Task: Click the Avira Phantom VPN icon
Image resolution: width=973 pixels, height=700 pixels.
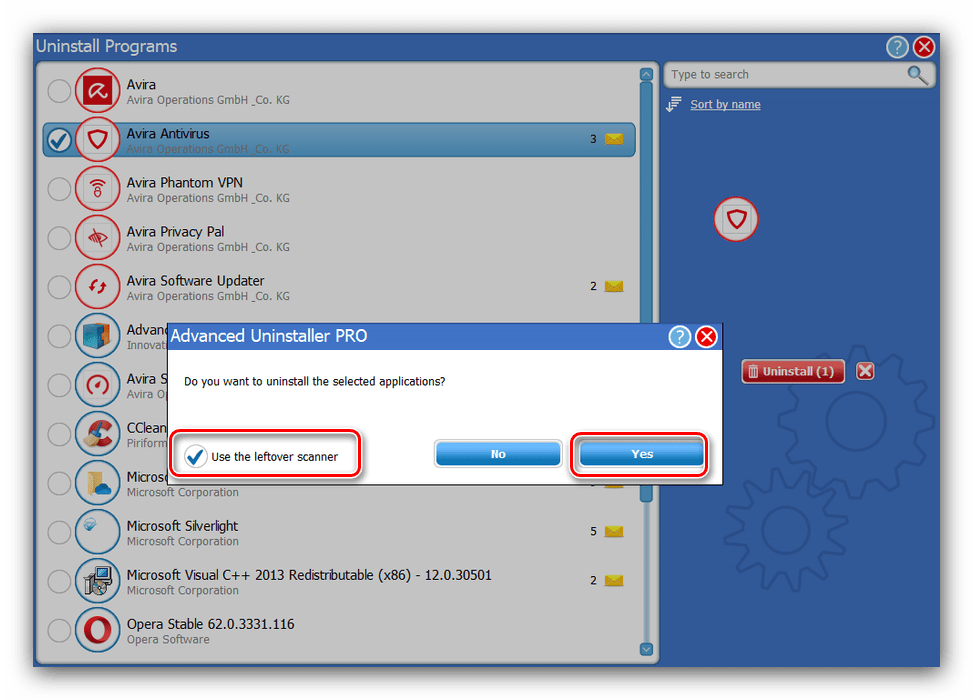Action: [x=97, y=189]
